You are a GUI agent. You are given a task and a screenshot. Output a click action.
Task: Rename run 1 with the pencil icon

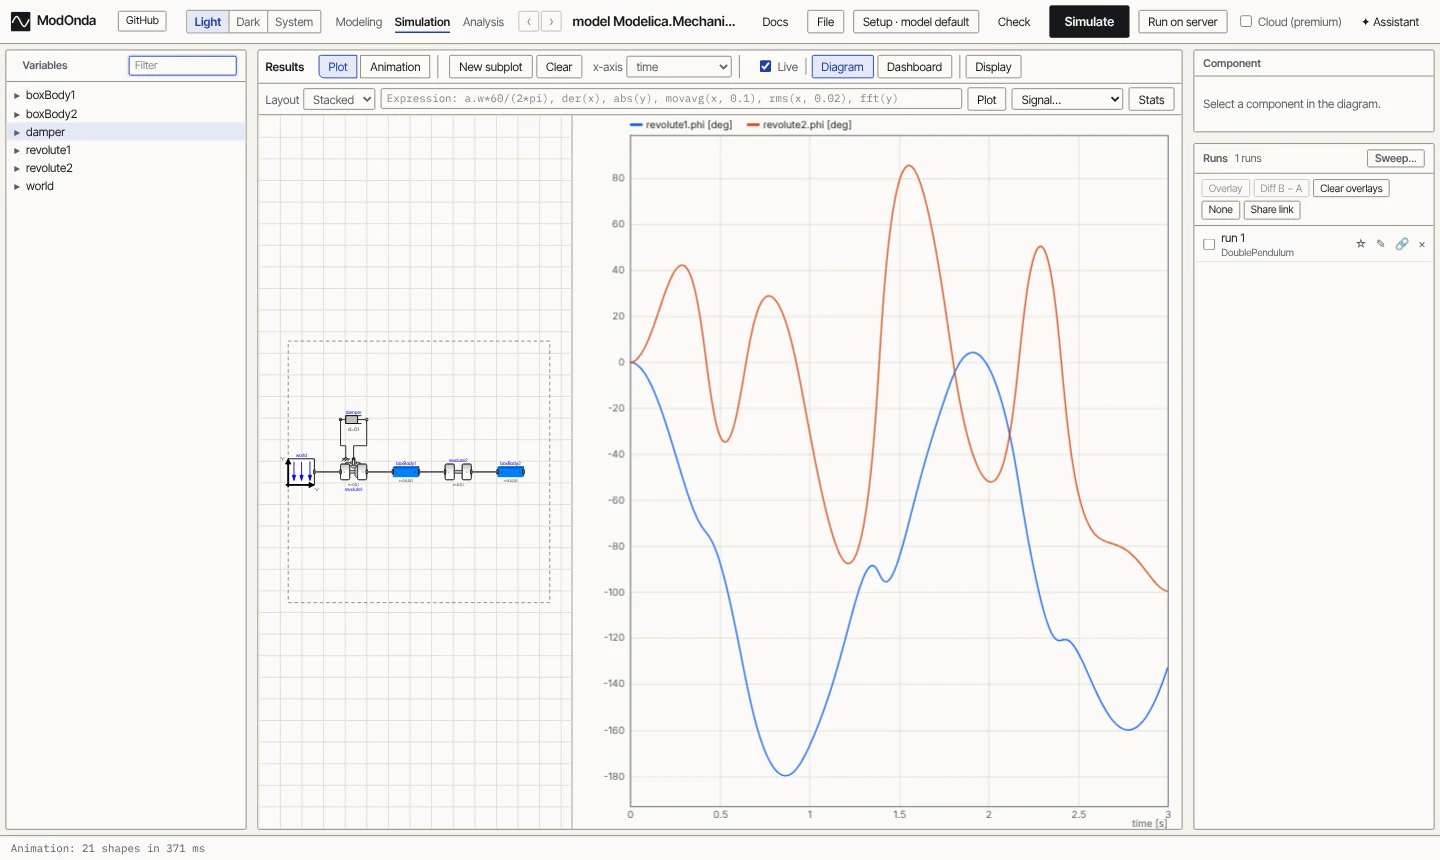pos(1381,244)
